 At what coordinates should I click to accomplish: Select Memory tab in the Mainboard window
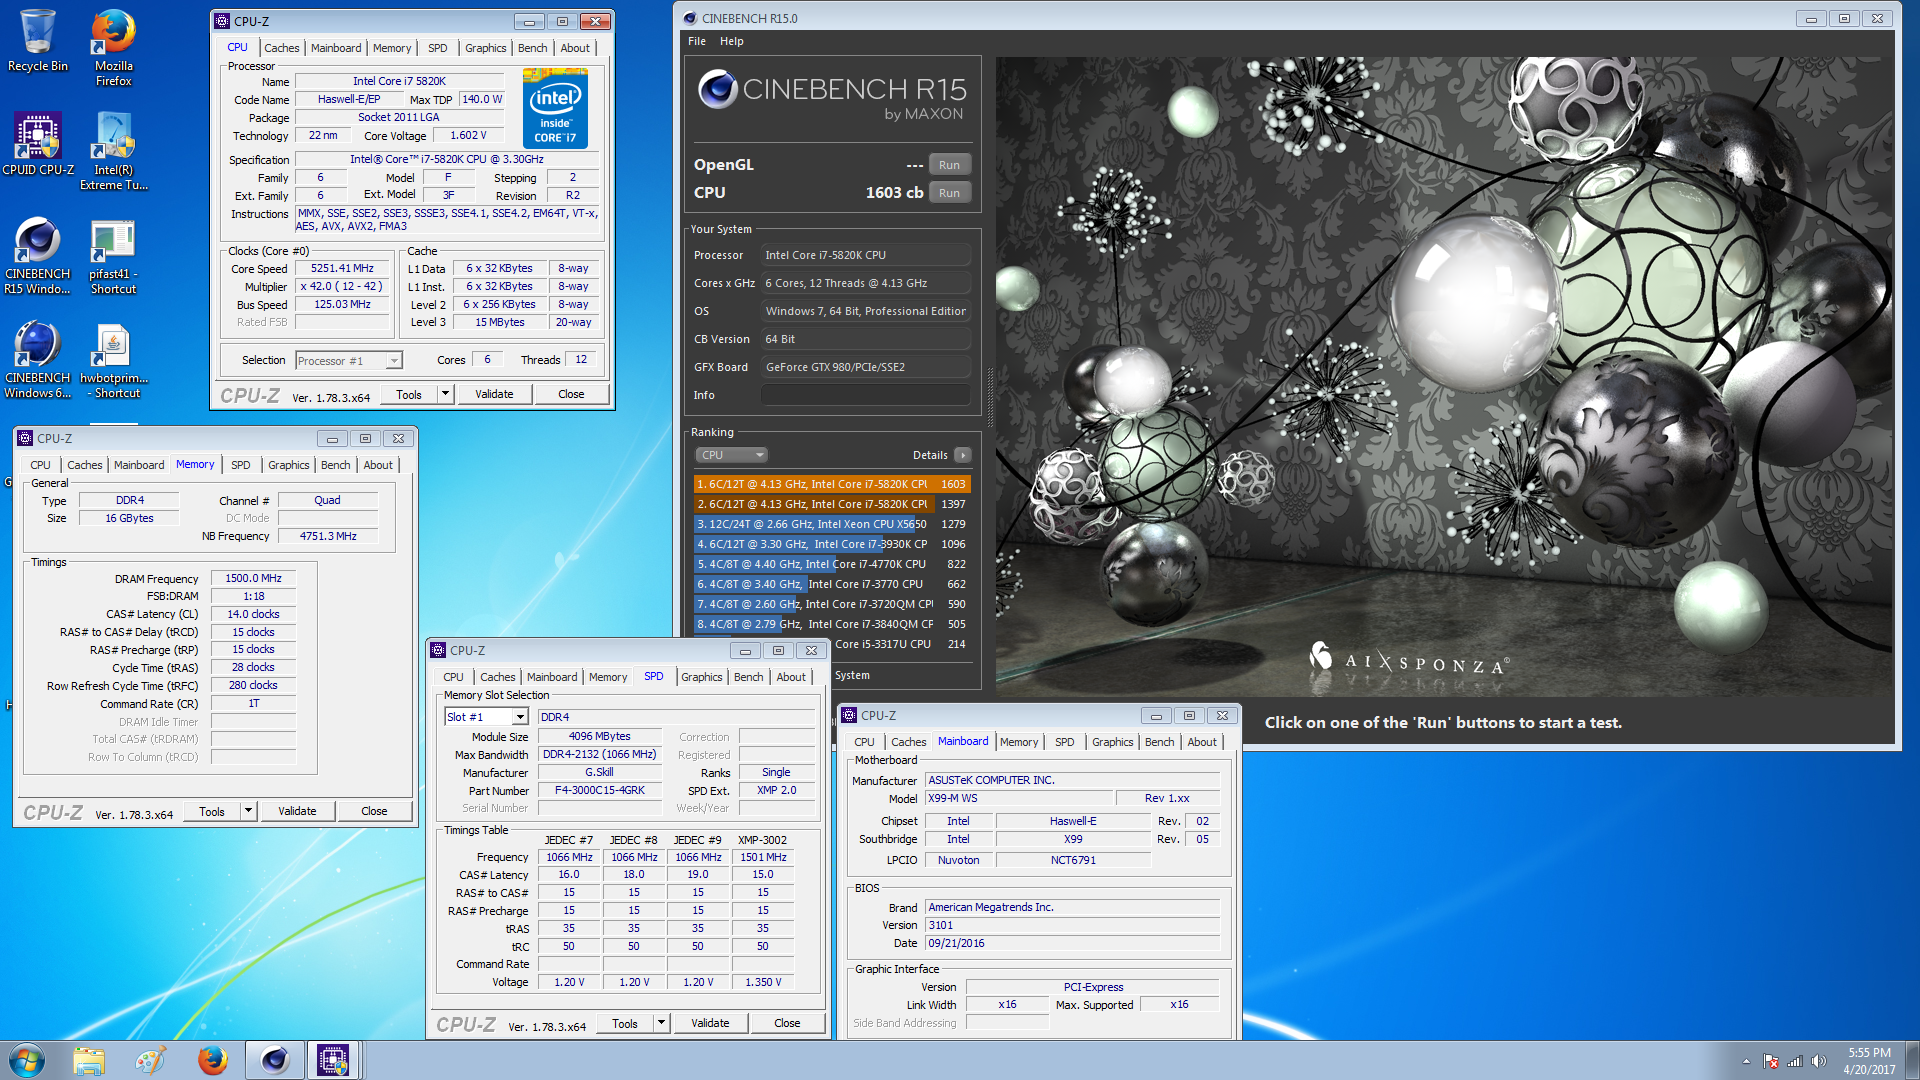click(x=1019, y=742)
